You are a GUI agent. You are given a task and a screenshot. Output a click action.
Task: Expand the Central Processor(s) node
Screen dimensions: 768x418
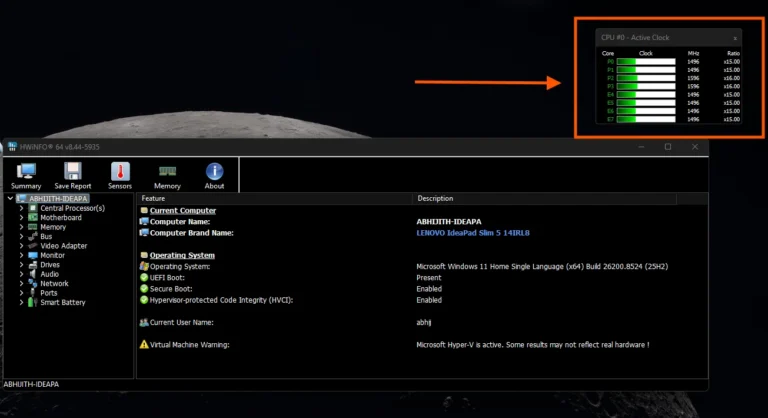[x=21, y=208]
